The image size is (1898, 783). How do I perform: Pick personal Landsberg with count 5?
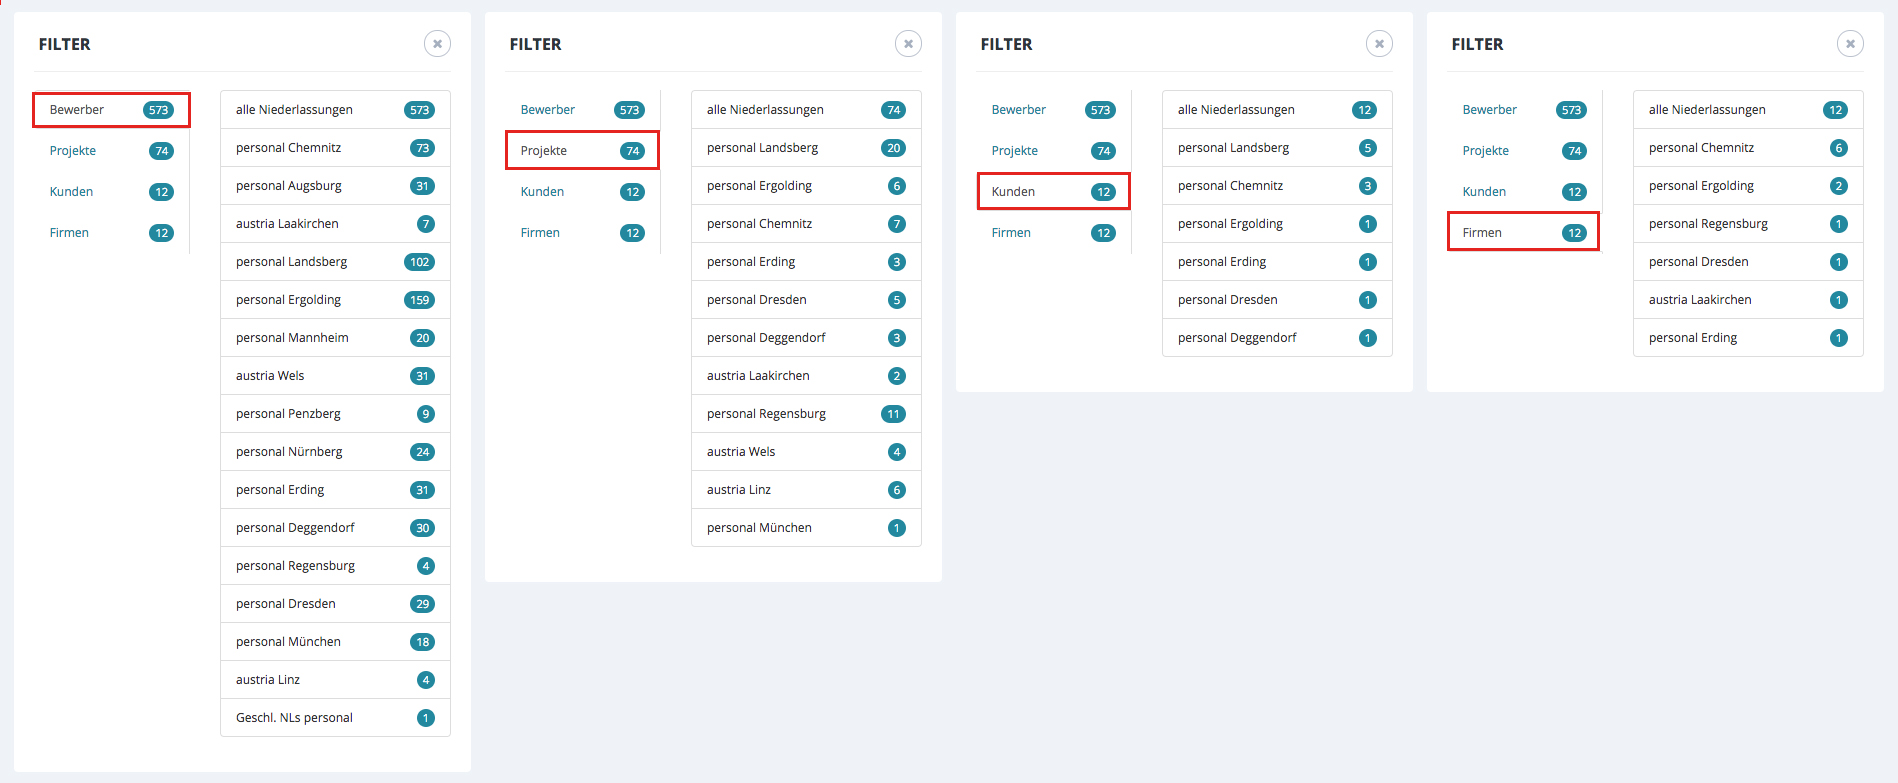coord(1277,148)
